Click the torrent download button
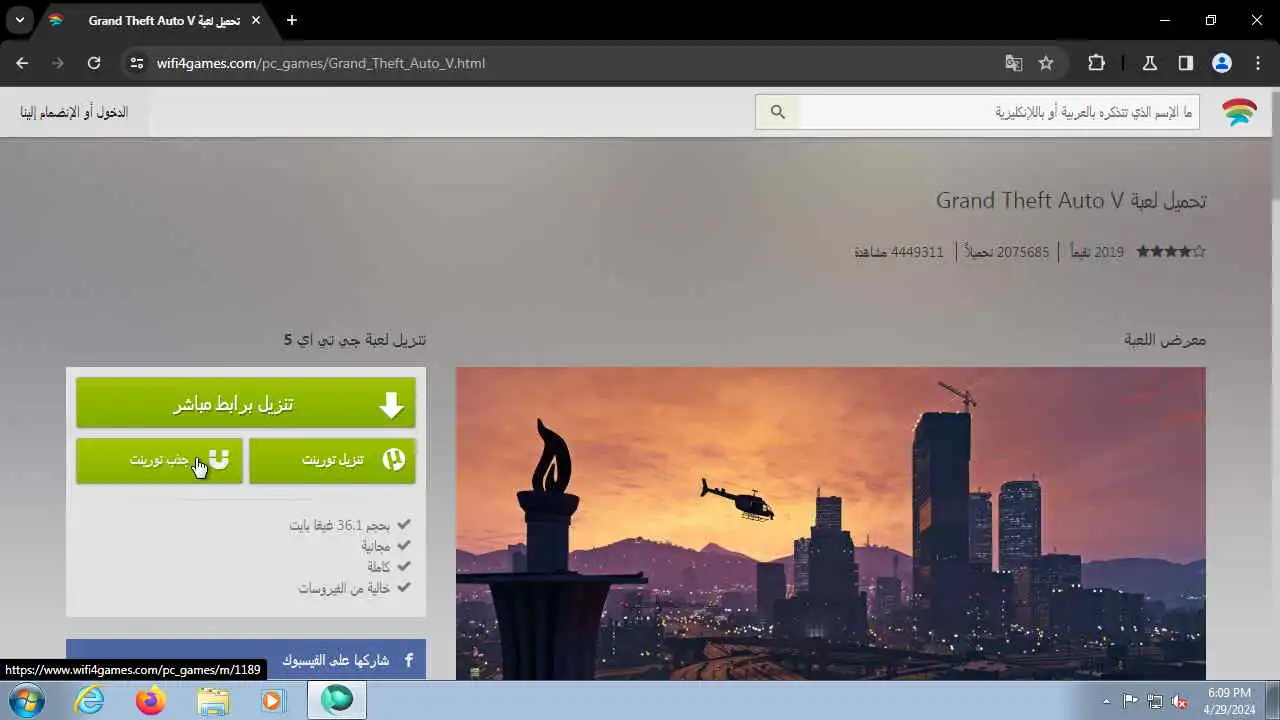This screenshot has height=720, width=1280. pyautogui.click(x=332, y=460)
